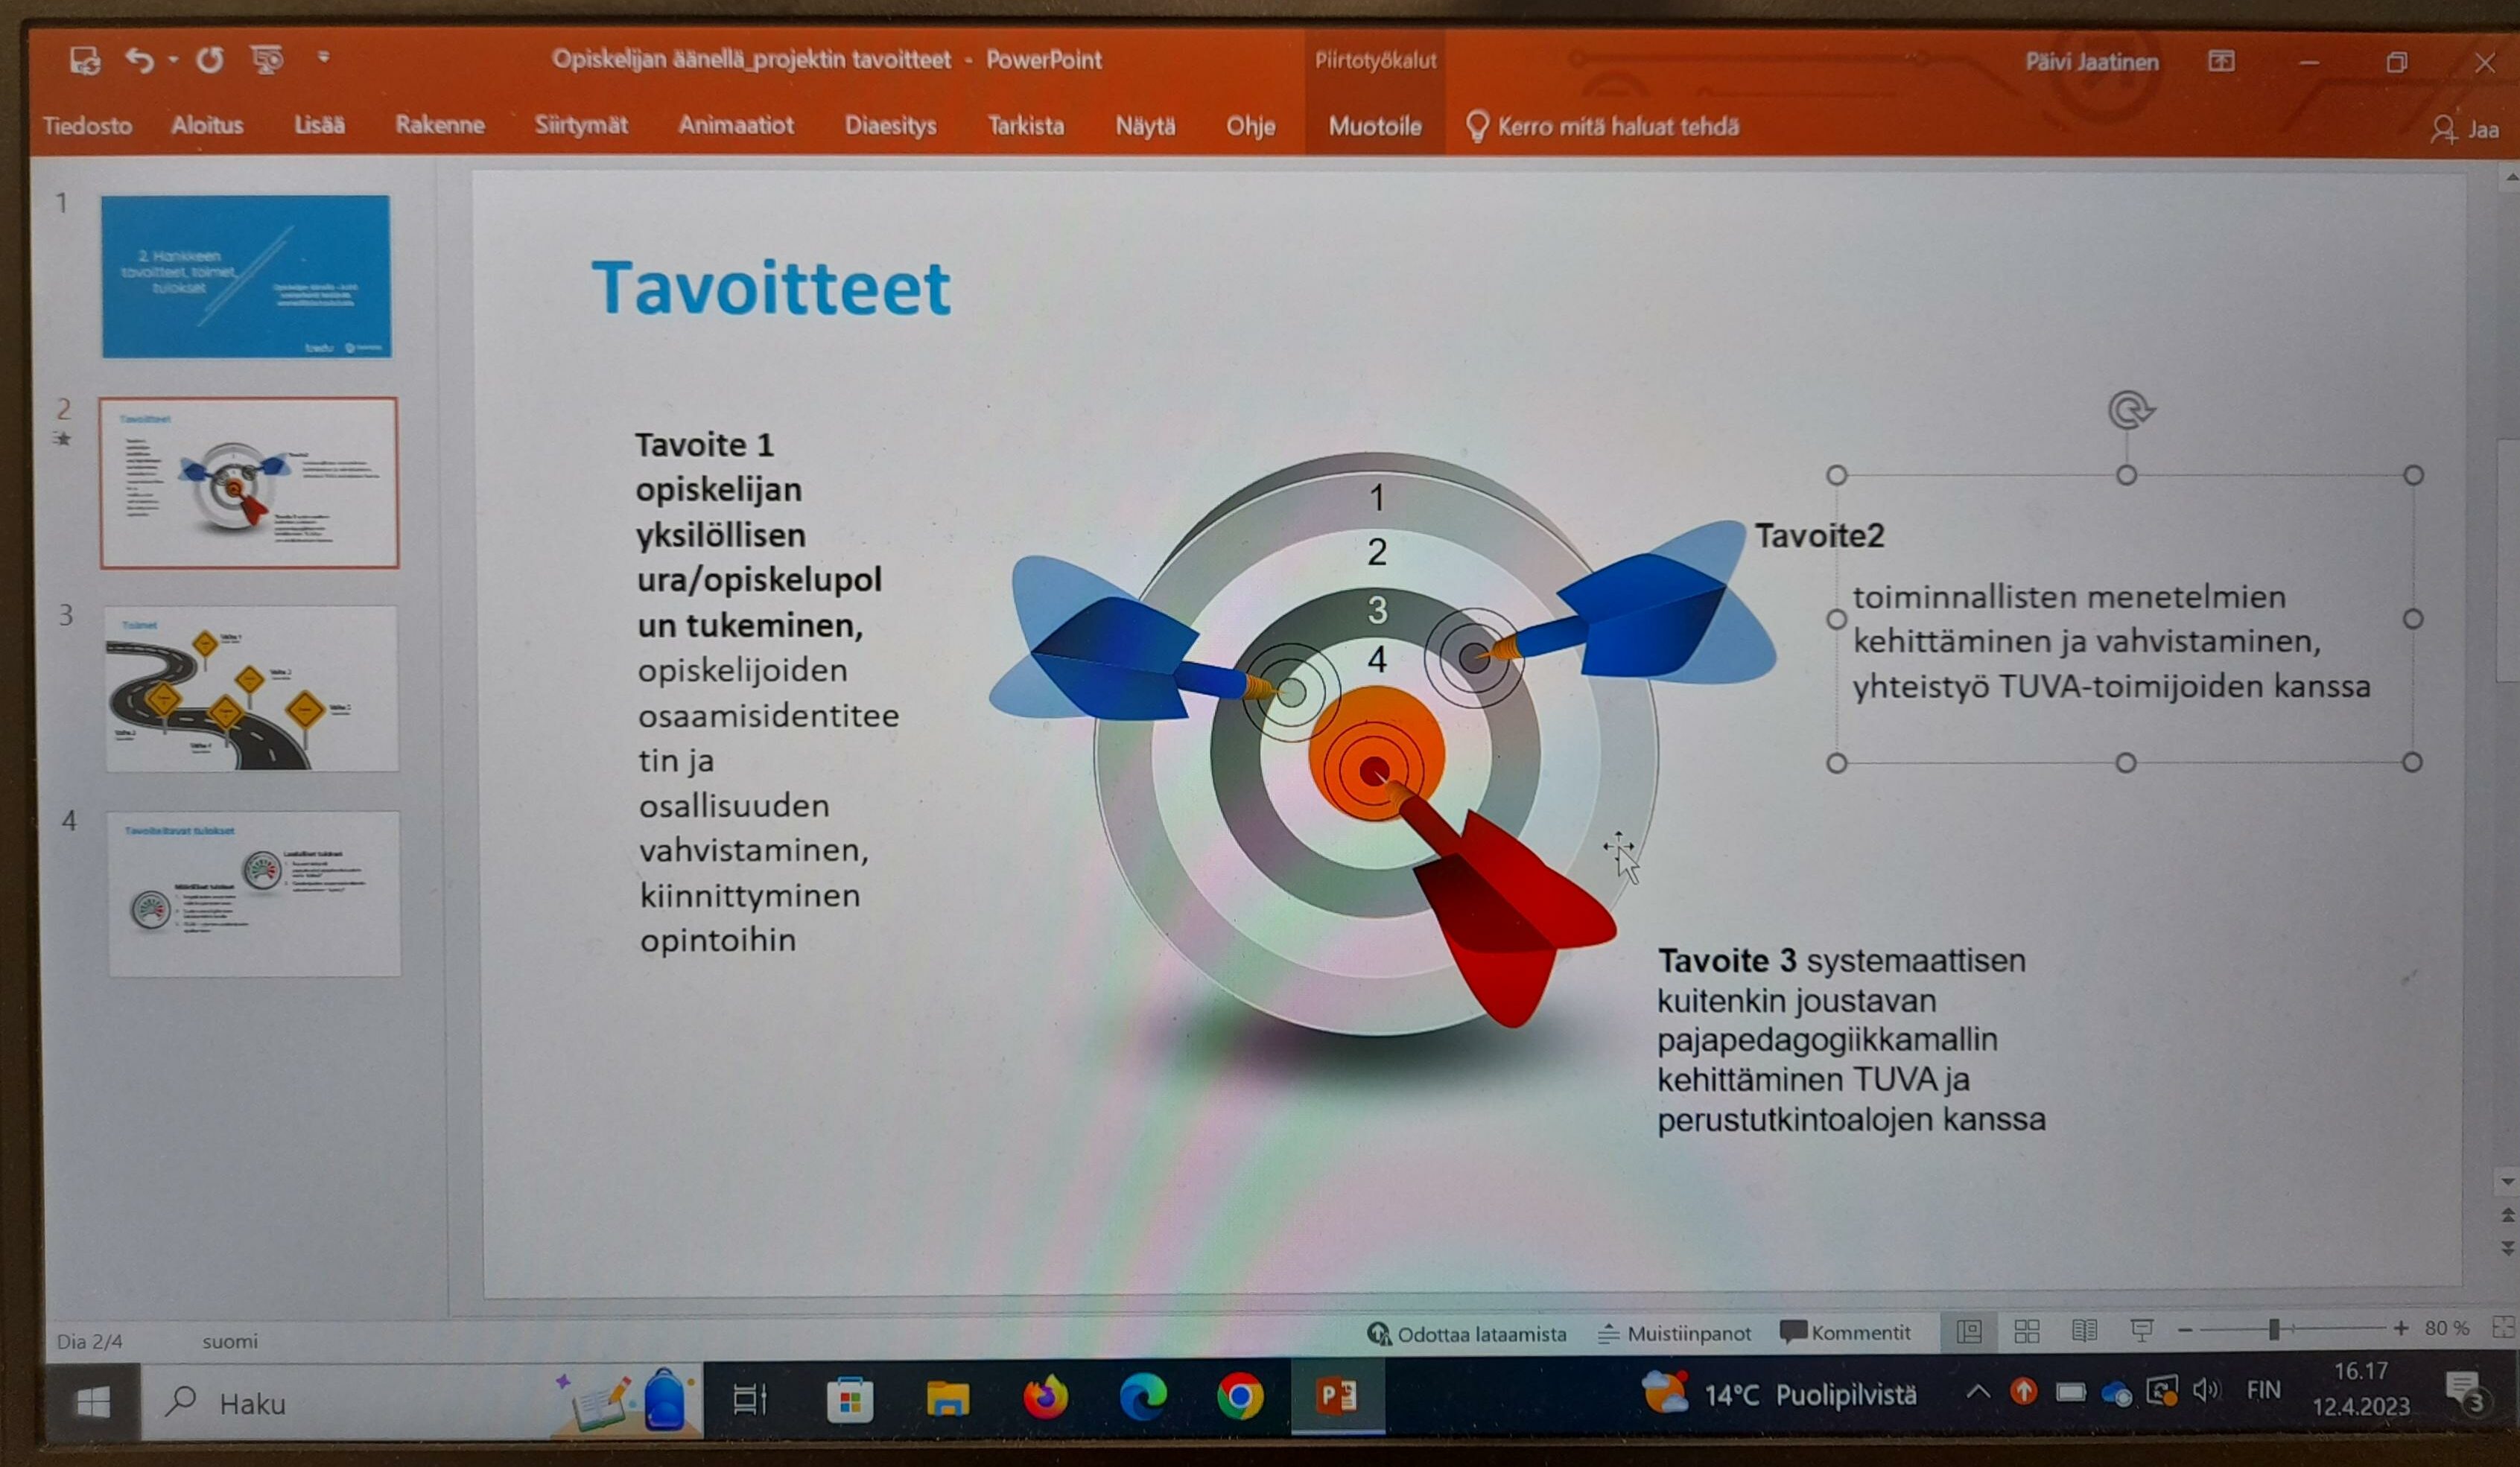Launch Firefox from the taskbar
The height and width of the screenshot is (1467, 2520).
tap(1045, 1397)
